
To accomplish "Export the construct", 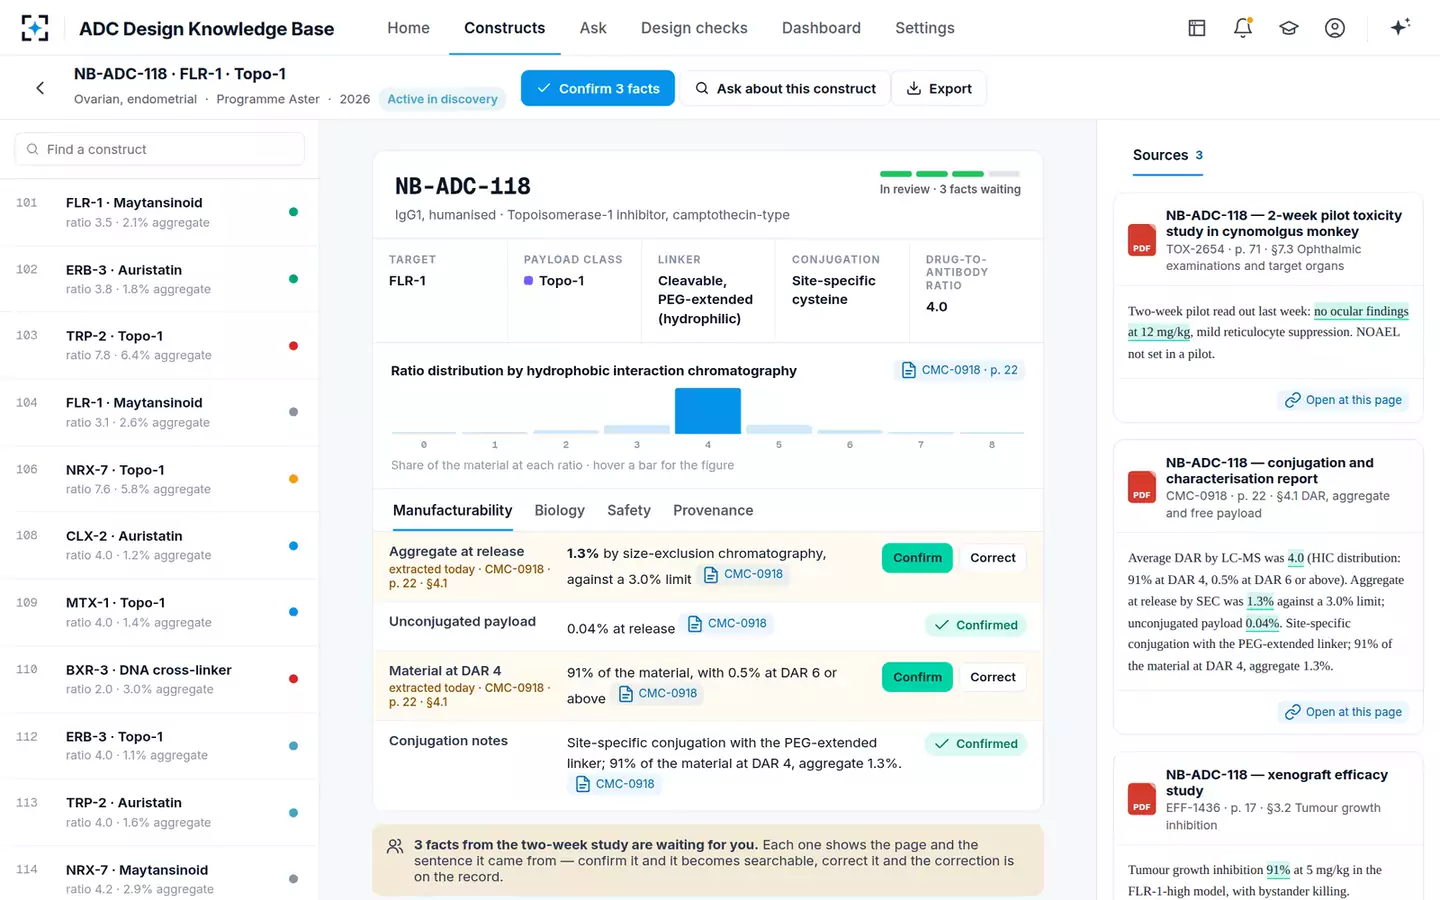I will [x=939, y=88].
